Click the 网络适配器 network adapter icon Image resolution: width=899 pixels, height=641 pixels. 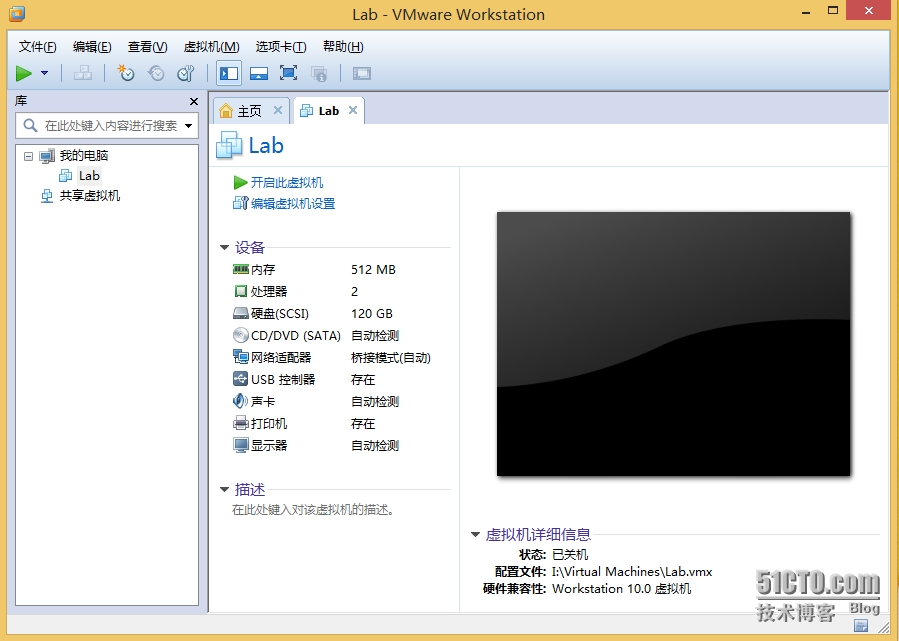(241, 357)
